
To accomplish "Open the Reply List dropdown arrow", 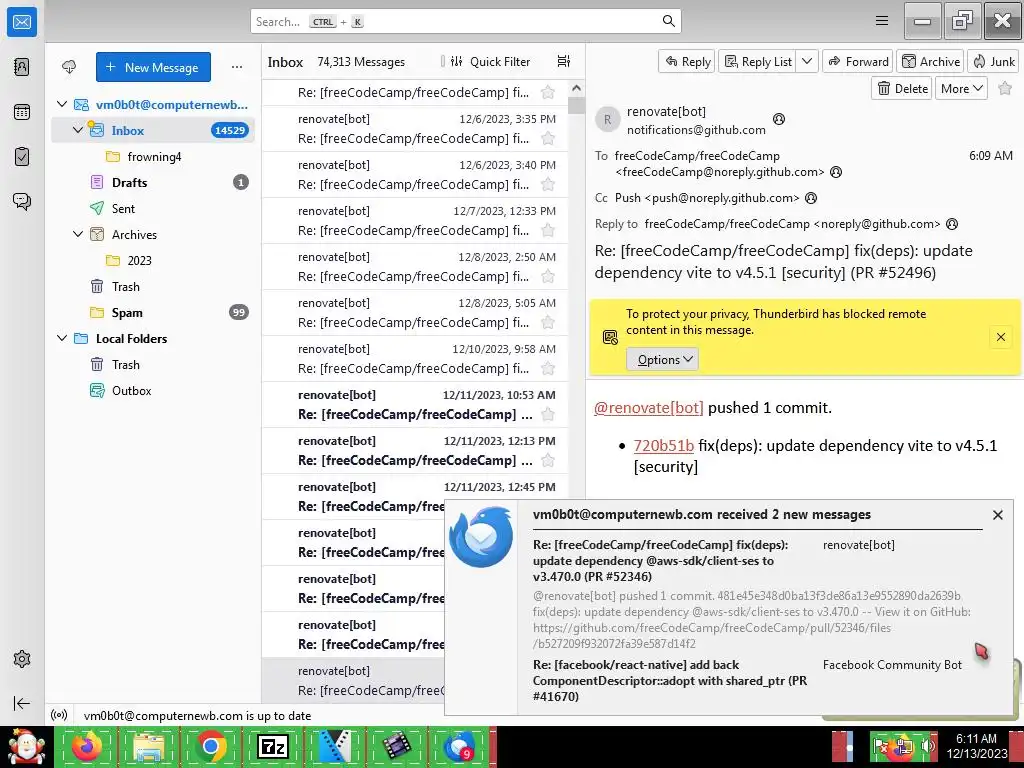I will (x=807, y=61).
